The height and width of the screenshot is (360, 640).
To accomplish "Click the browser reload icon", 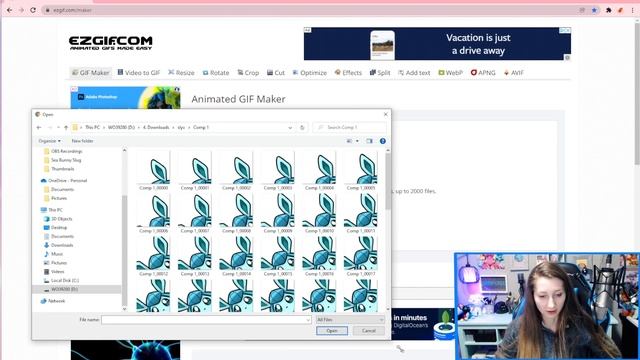I will [x=33, y=10].
